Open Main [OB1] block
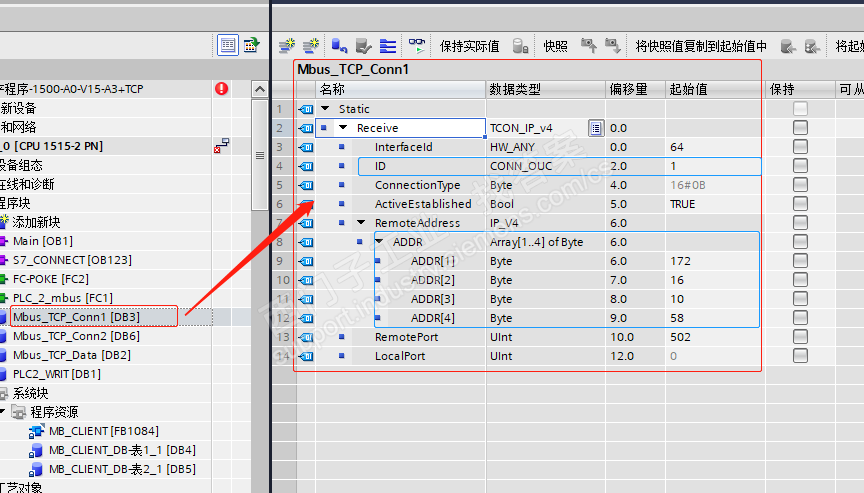The image size is (864, 493). [43, 241]
